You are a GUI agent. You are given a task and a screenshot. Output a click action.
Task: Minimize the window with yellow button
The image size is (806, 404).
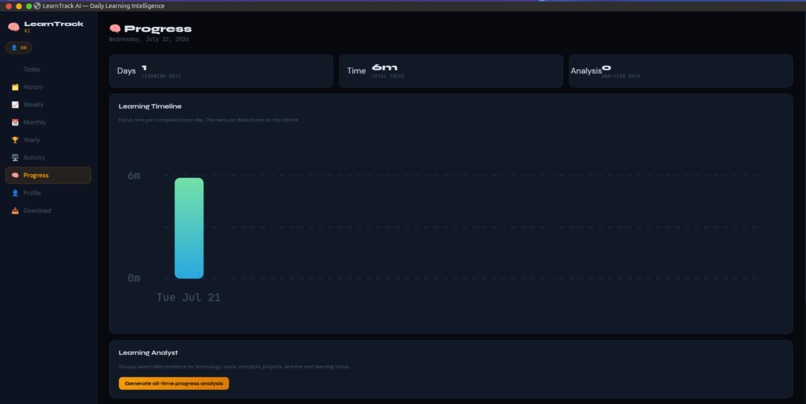click(x=19, y=6)
